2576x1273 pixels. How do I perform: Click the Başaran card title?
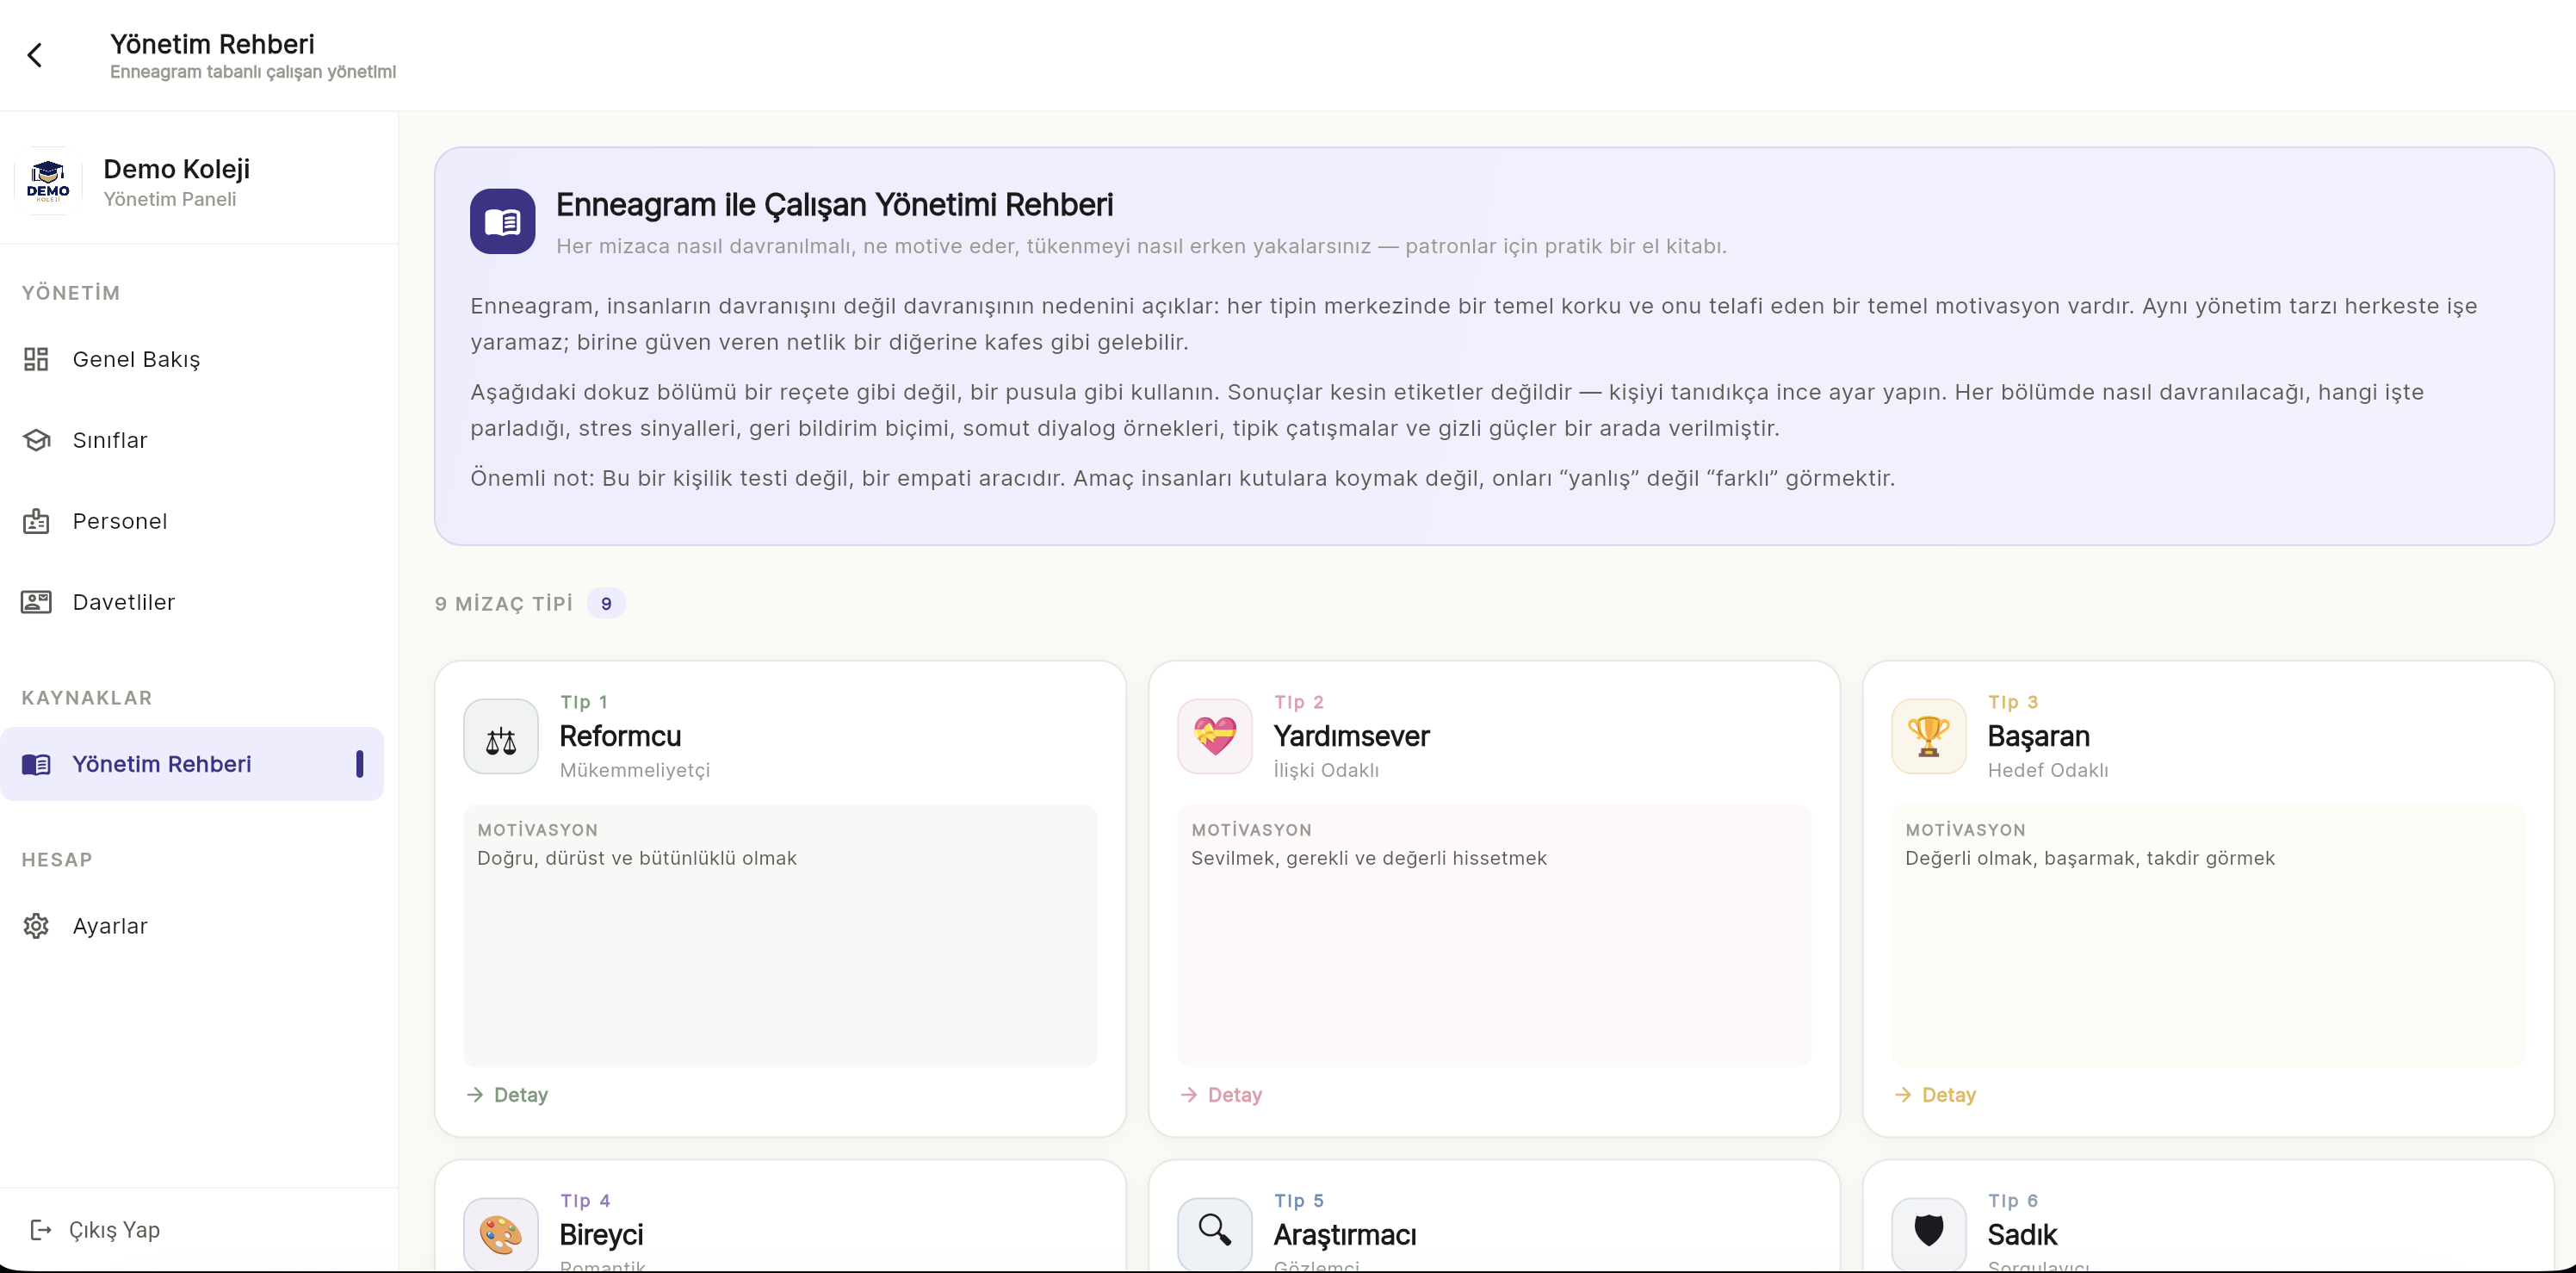point(2039,736)
